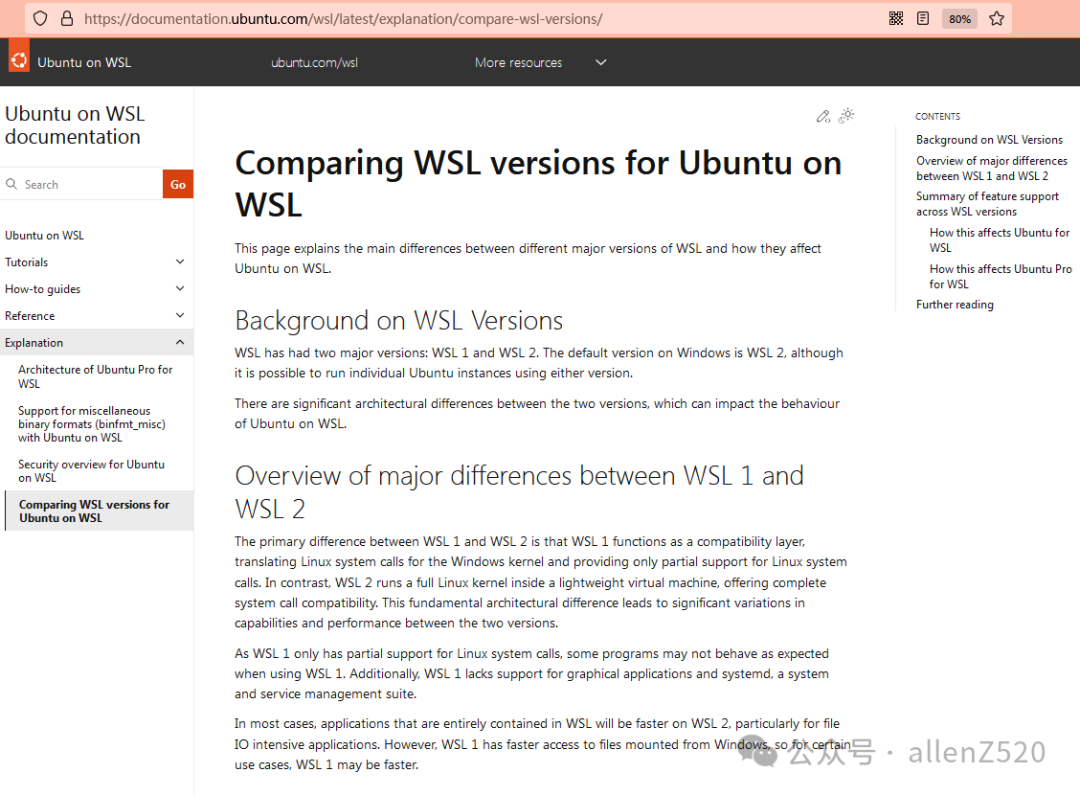Open the ubuntu.com/wsl header link

pos(314,62)
